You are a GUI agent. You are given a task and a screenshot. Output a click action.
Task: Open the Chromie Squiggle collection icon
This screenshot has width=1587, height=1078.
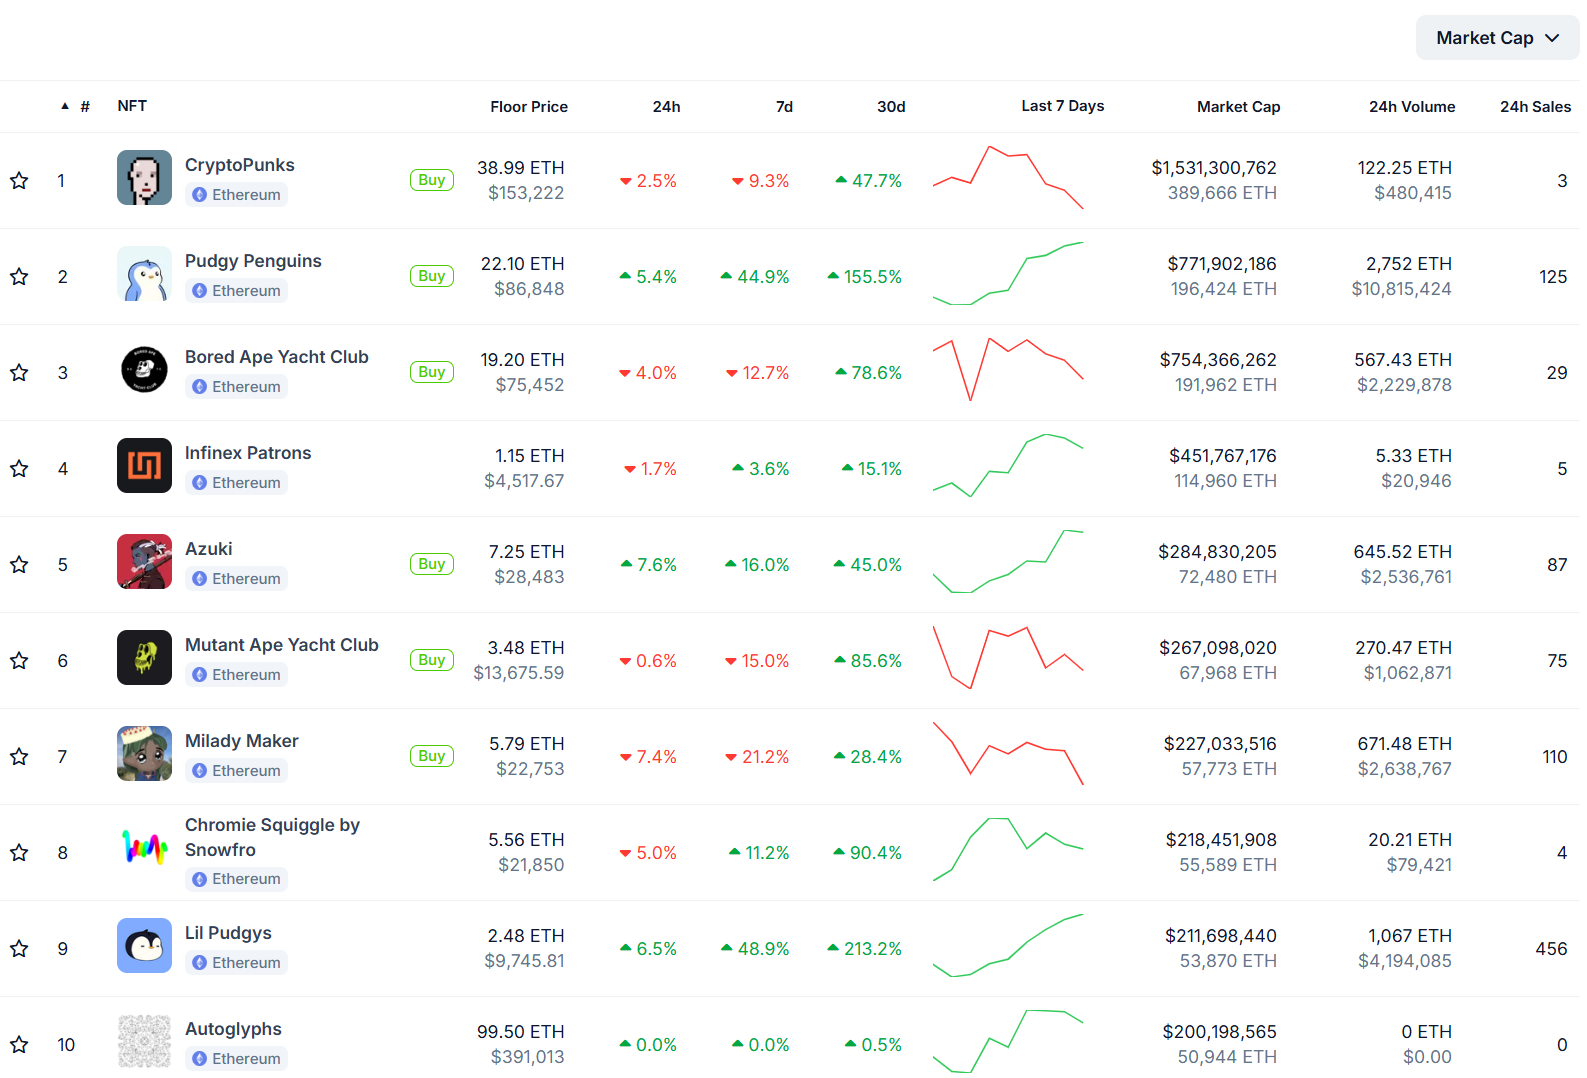pyautogui.click(x=144, y=849)
